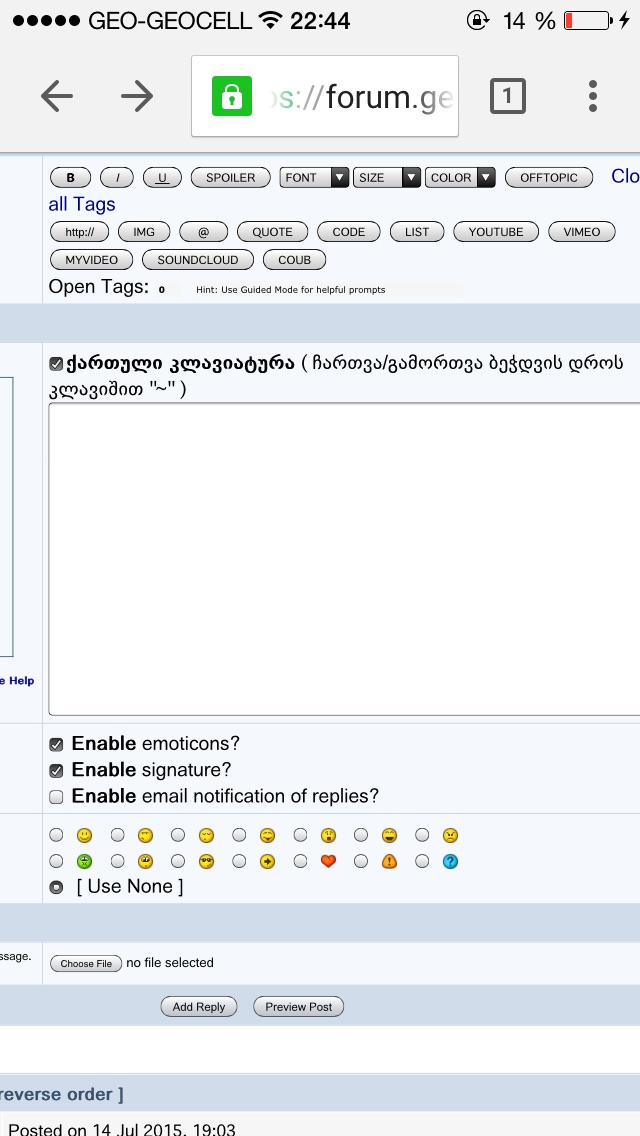Tap the browser forward arrow
640x1136 pixels.
click(x=137, y=96)
